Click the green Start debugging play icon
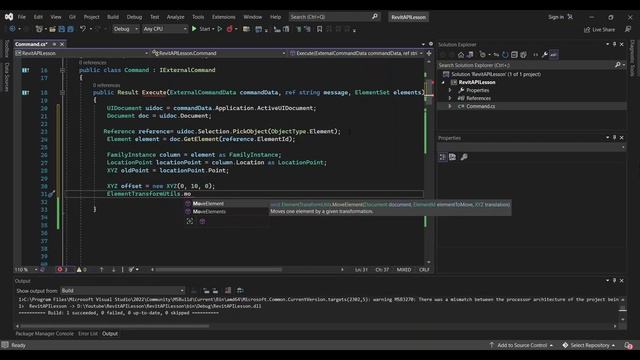This screenshot has width=640, height=360. (x=194, y=29)
